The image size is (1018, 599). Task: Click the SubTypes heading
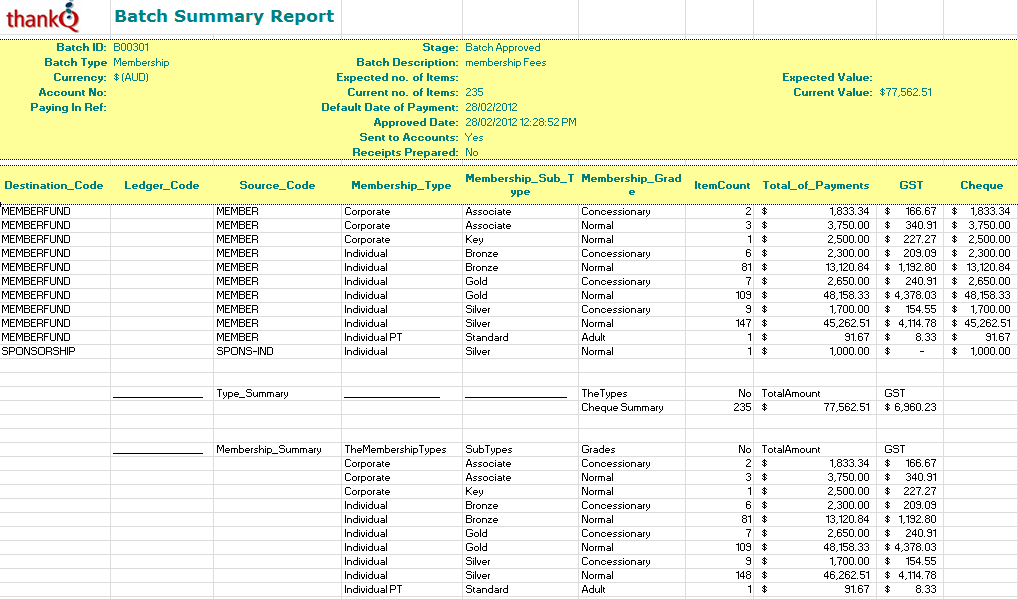[489, 449]
